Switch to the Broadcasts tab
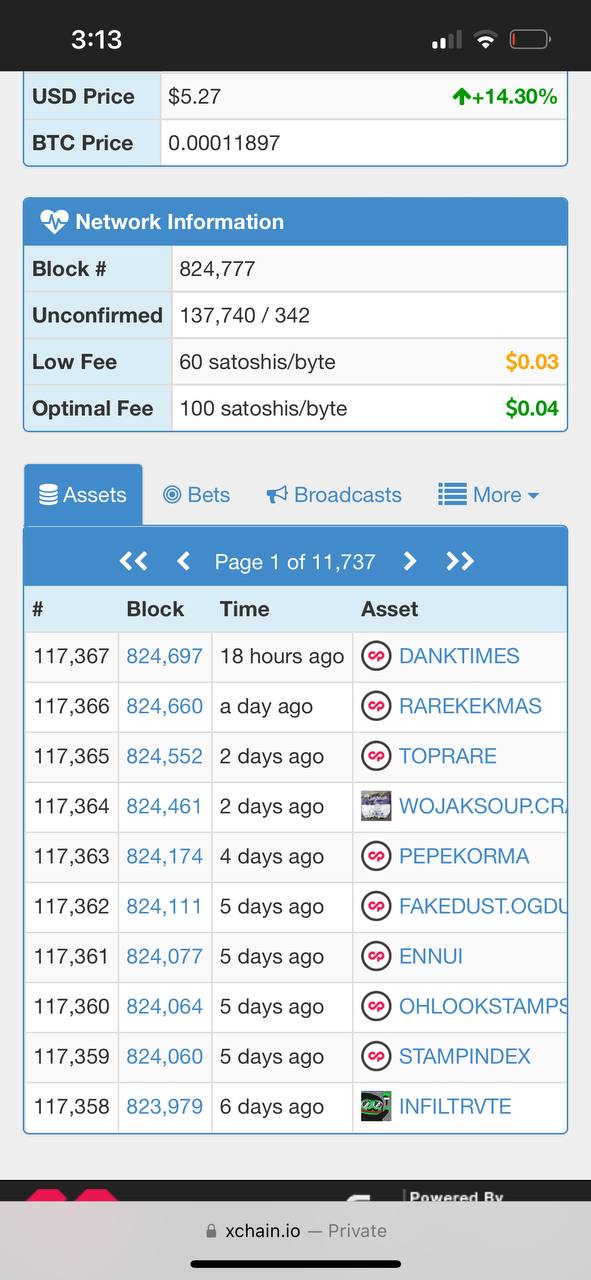 click(334, 495)
